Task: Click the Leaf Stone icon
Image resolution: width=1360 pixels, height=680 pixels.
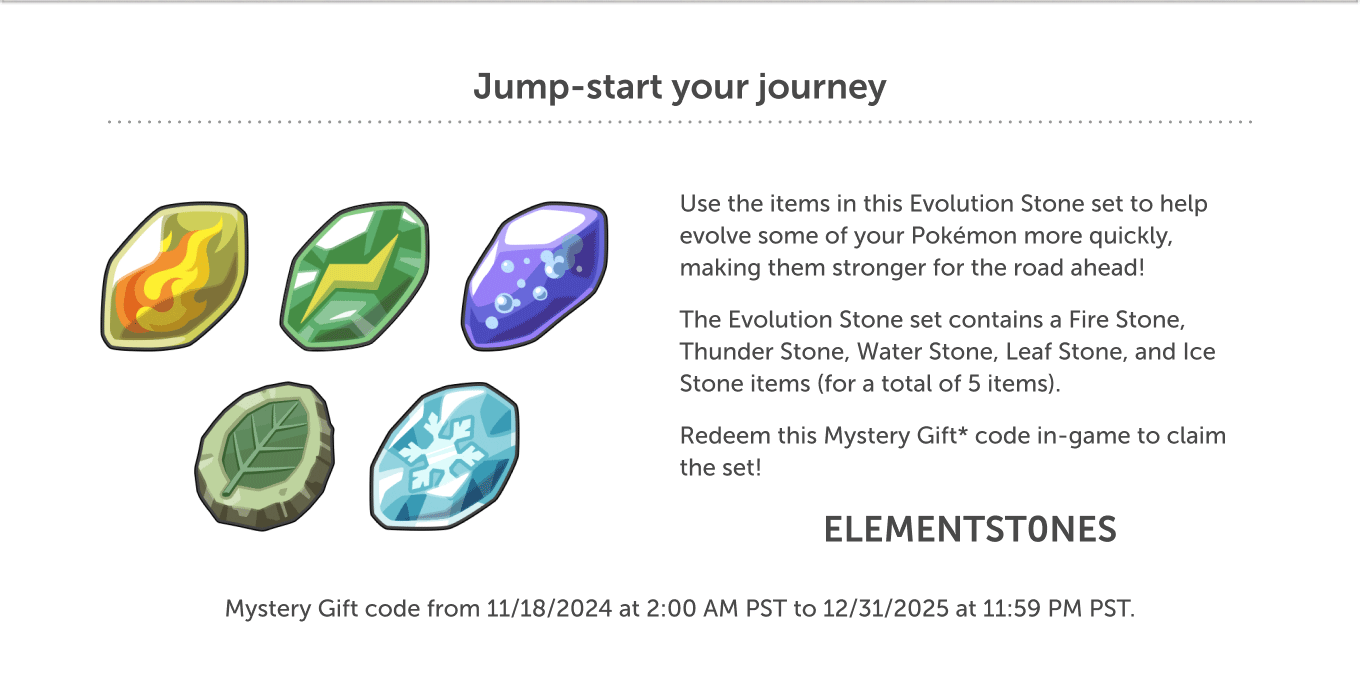Action: click(264, 454)
